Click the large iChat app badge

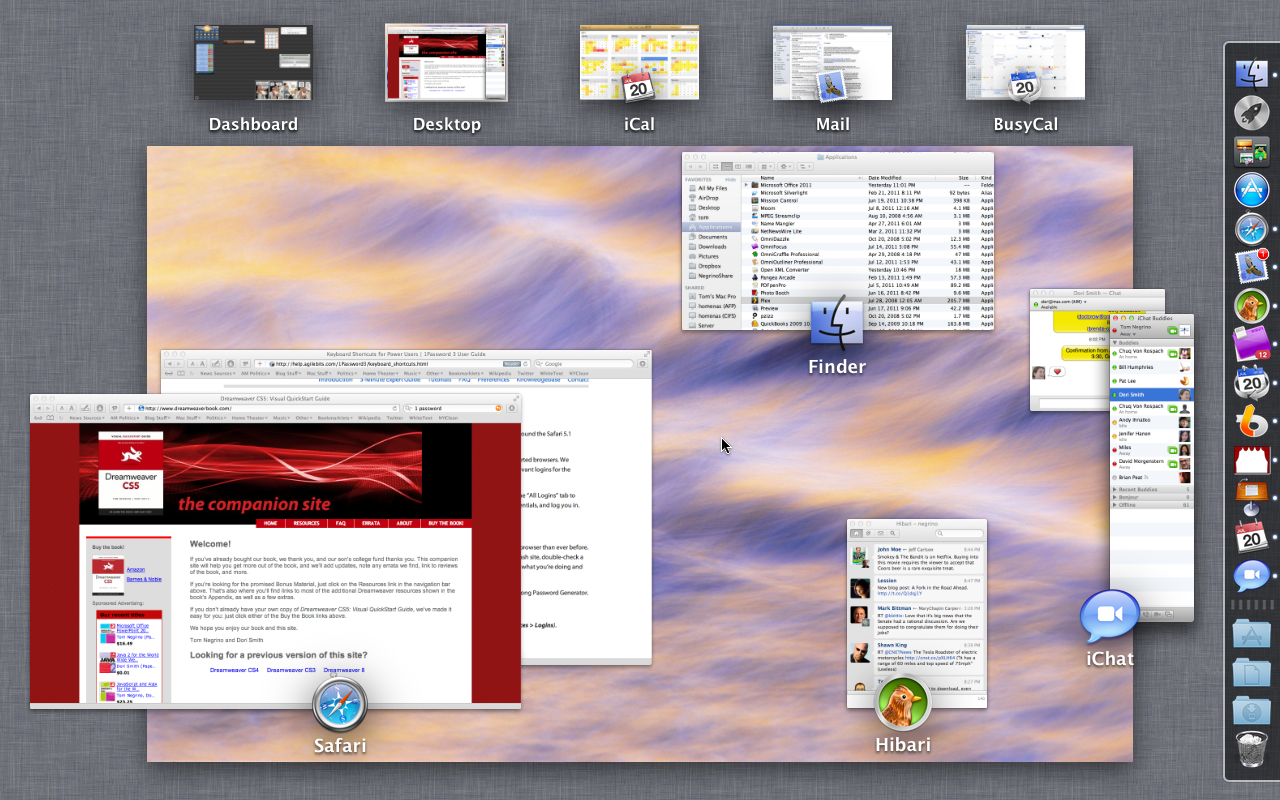(1110, 616)
